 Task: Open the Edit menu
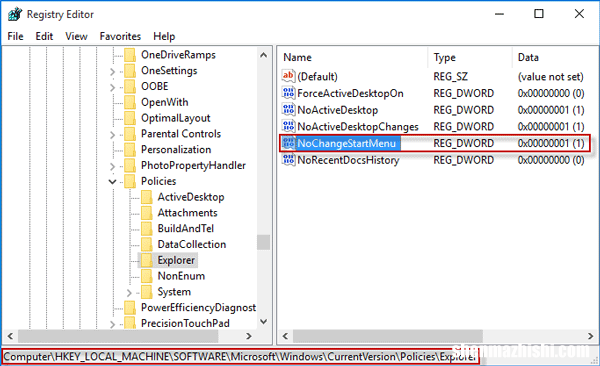44,36
